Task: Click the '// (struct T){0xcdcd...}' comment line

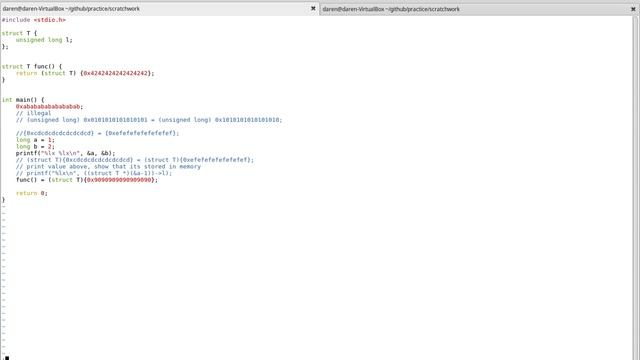Action: point(135,160)
